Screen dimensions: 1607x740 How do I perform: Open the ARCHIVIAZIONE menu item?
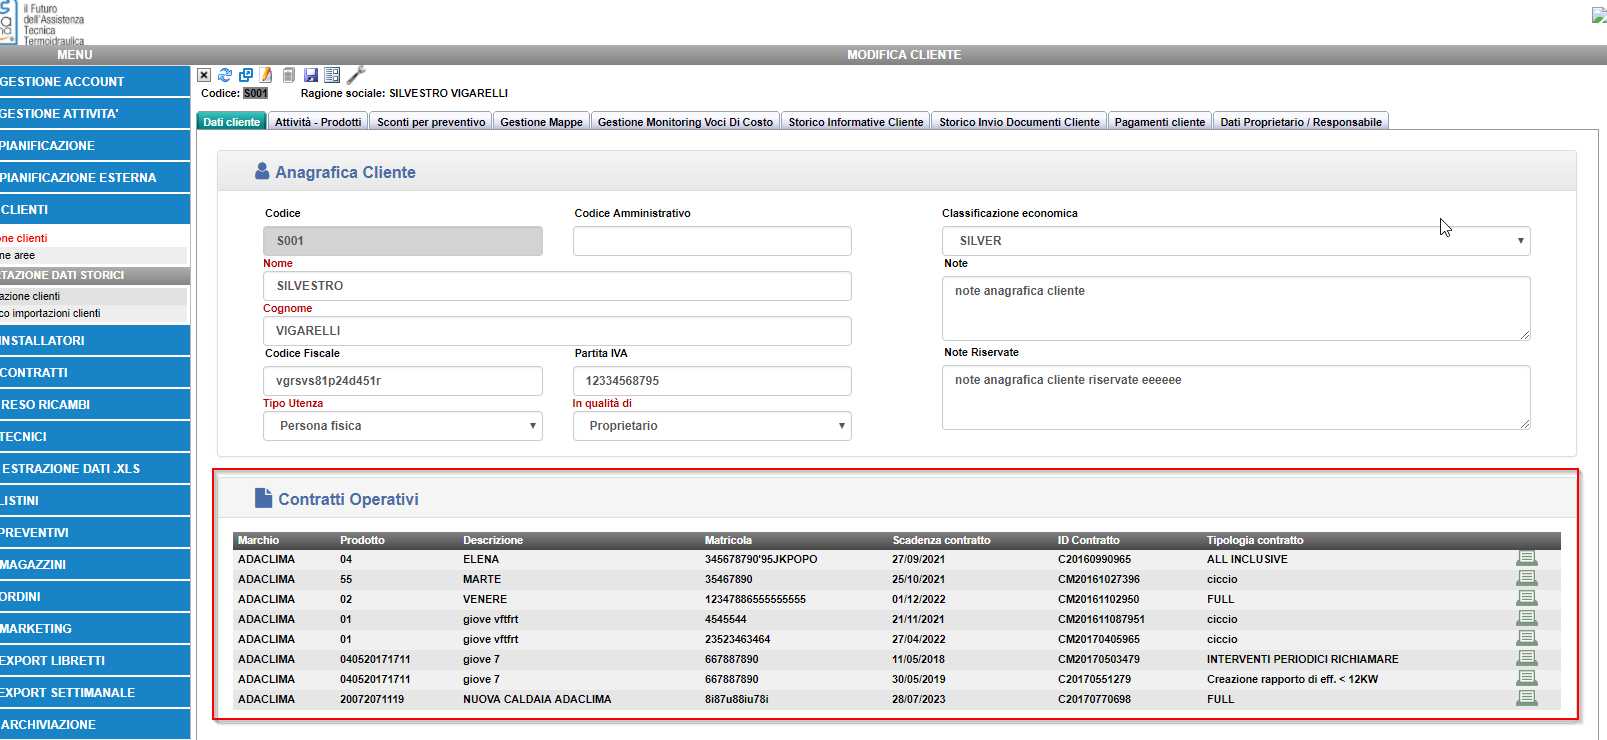click(x=95, y=725)
